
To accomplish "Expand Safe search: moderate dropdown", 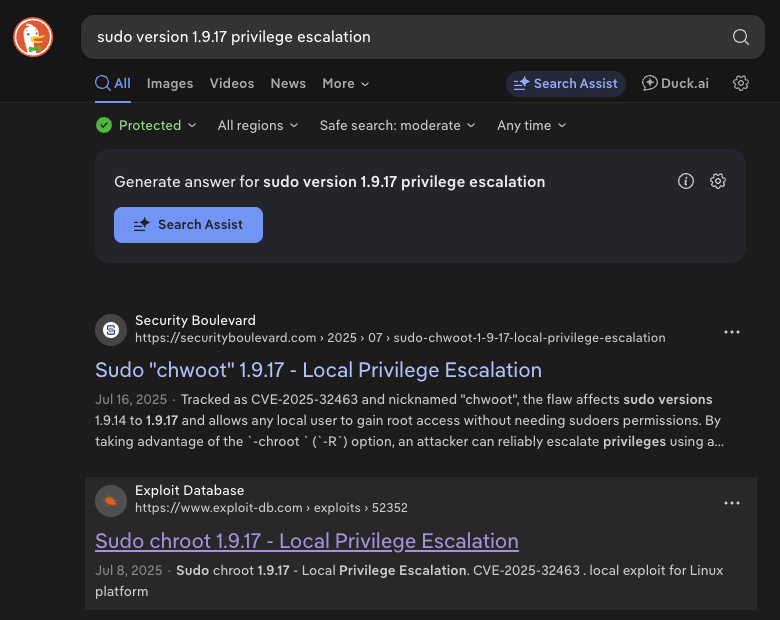I will point(398,126).
